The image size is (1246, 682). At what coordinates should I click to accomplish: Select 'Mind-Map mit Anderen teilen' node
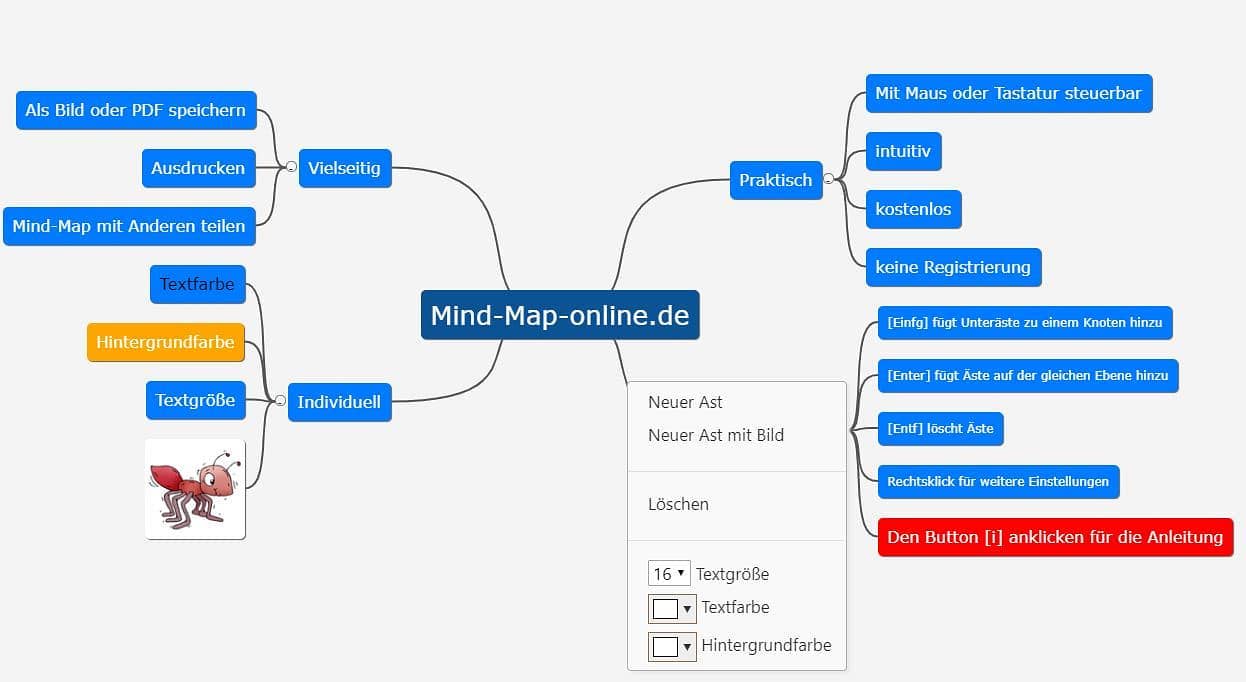pyautogui.click(x=129, y=226)
